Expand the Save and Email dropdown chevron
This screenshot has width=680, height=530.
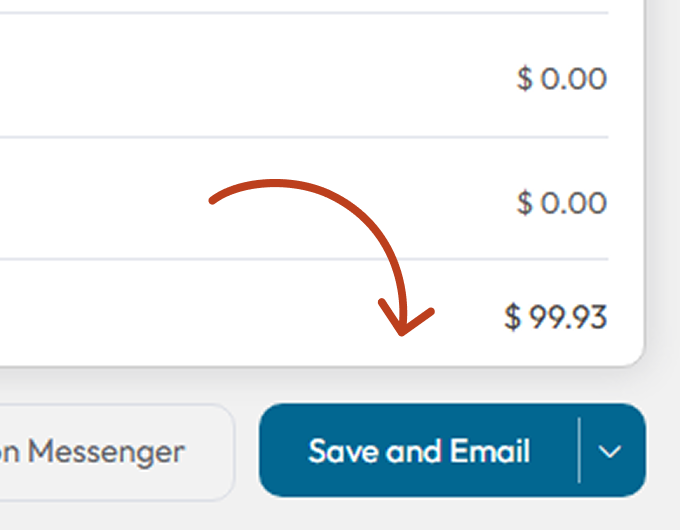[x=610, y=451]
